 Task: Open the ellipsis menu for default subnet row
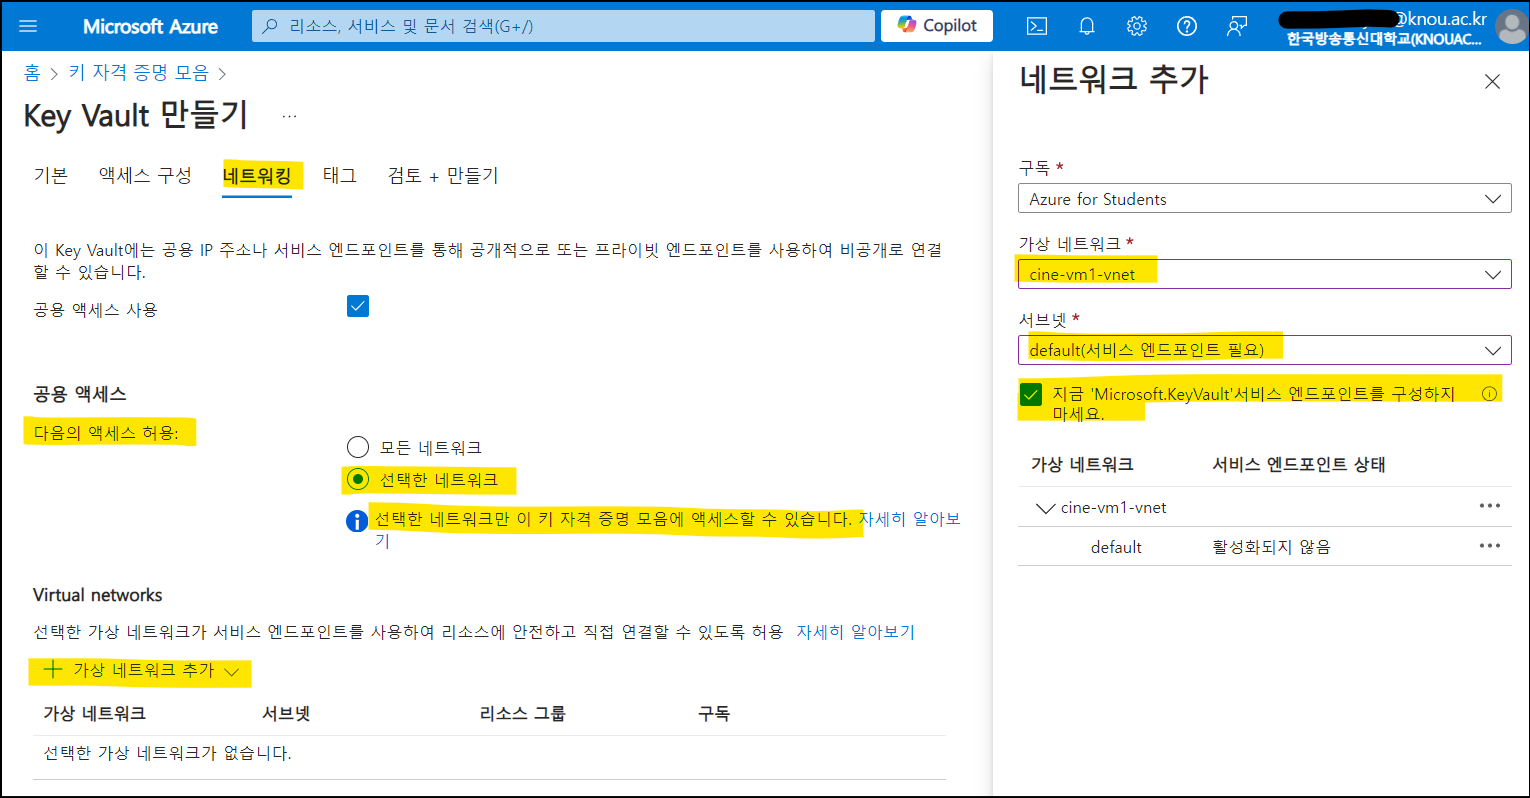click(1490, 546)
